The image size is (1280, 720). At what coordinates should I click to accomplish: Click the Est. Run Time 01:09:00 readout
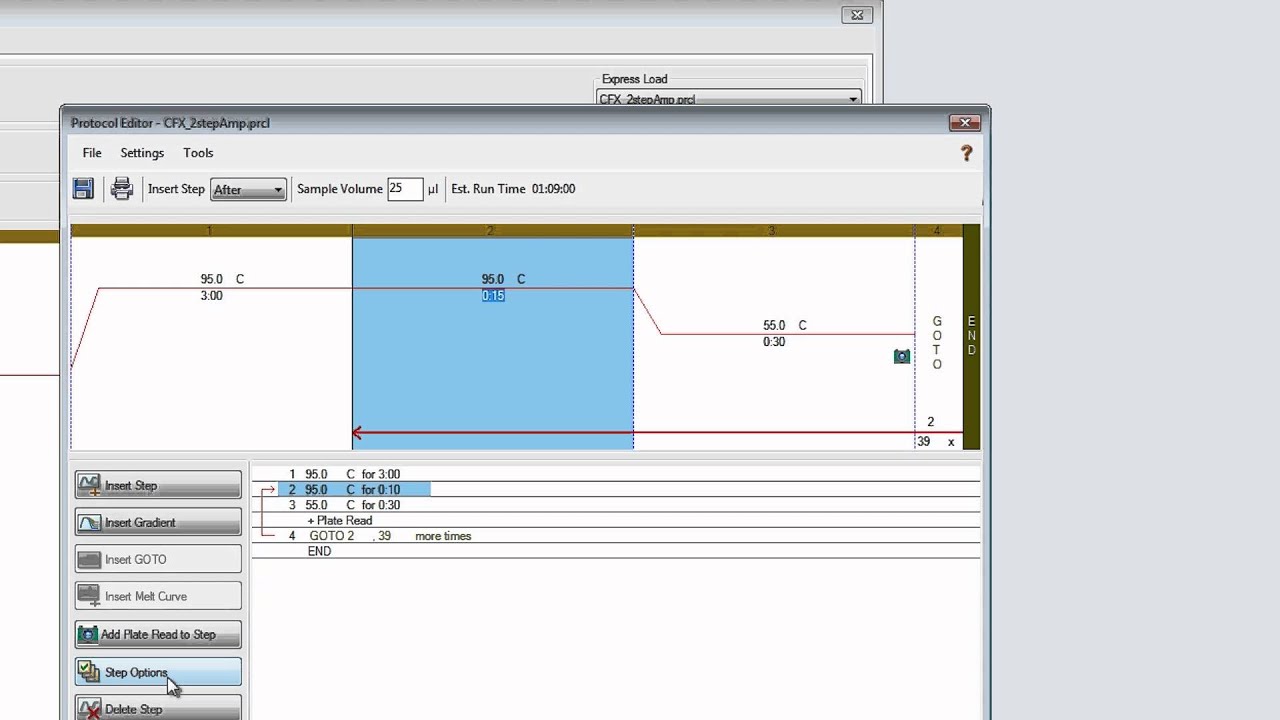pyautogui.click(x=513, y=188)
